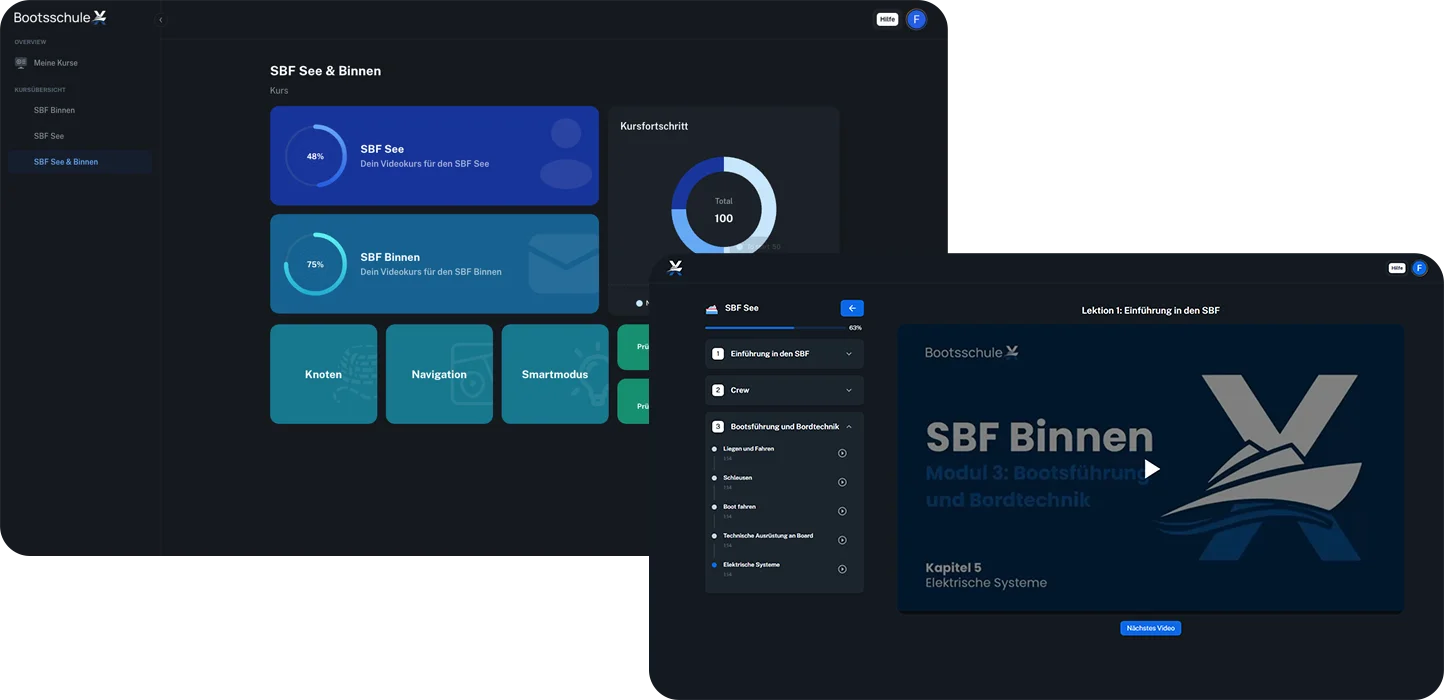Screen dimensions: 1444x700
Task: Open the SBF Binnen course card at 75%
Action: tap(434, 264)
